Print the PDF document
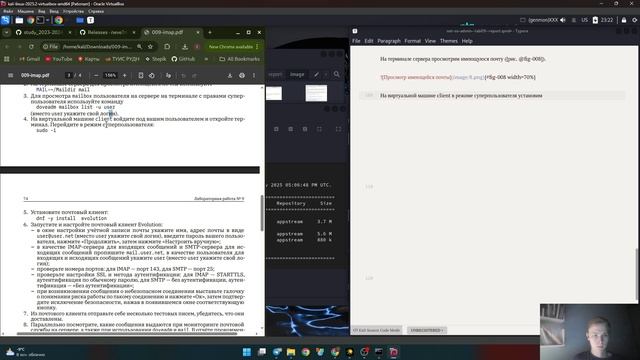This screenshot has width=640, height=360. [x=242, y=75]
